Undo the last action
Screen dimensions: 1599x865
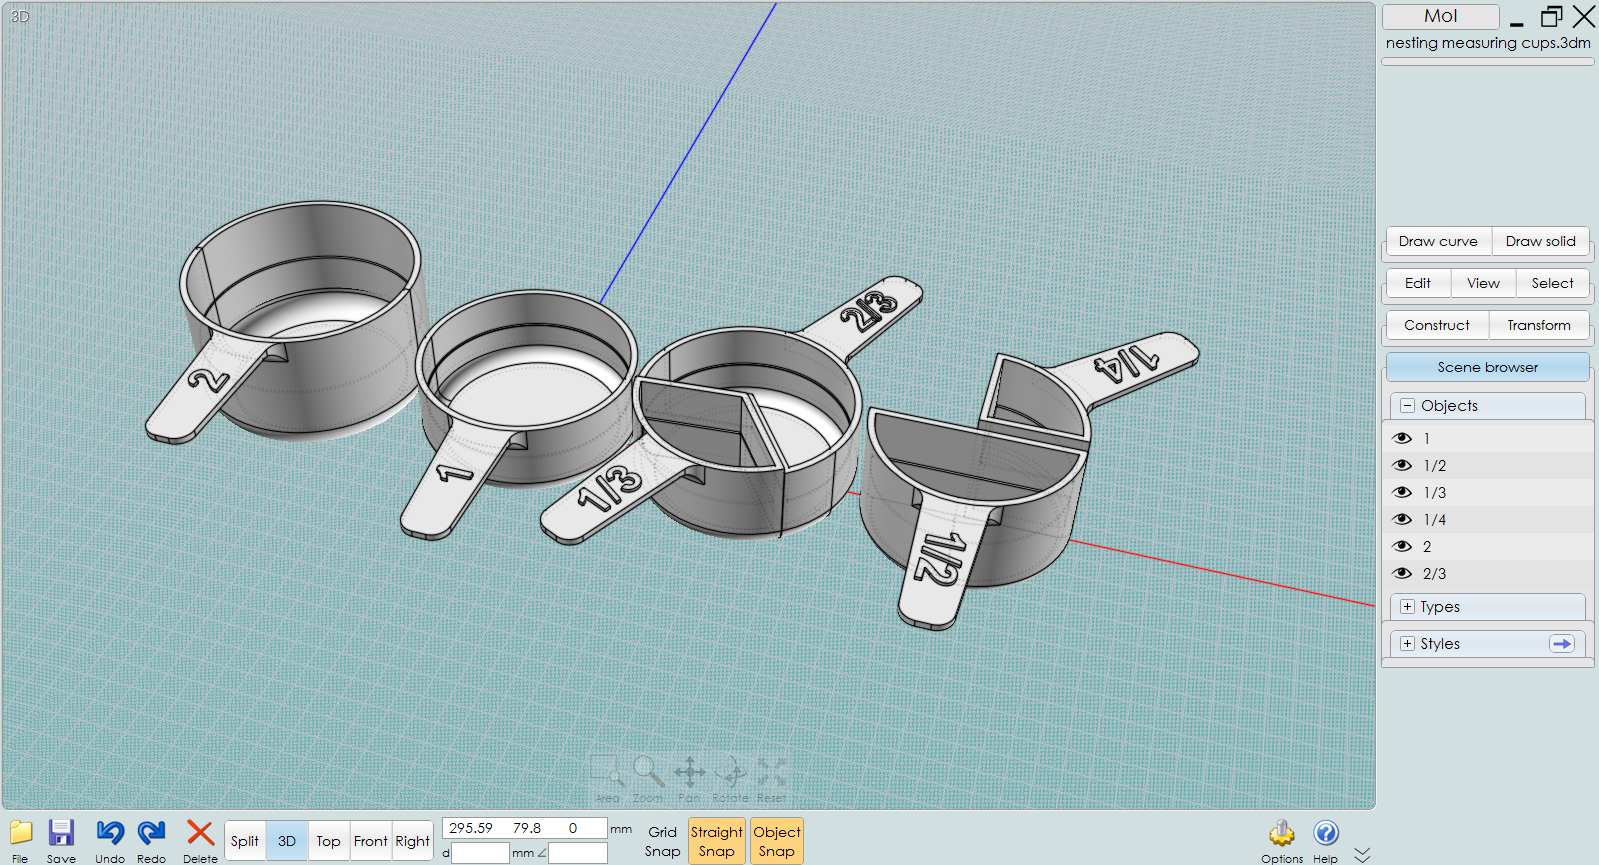click(x=110, y=833)
